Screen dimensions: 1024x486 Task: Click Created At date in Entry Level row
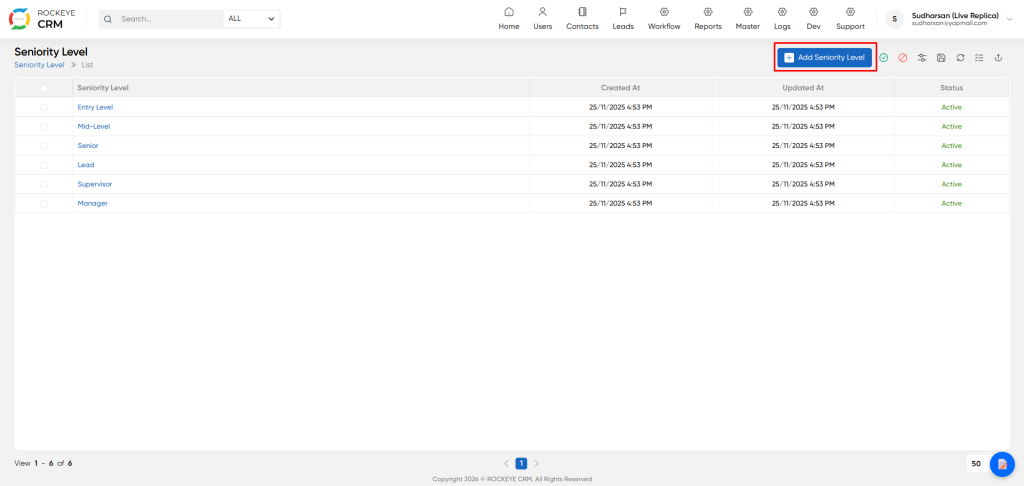[620, 107]
